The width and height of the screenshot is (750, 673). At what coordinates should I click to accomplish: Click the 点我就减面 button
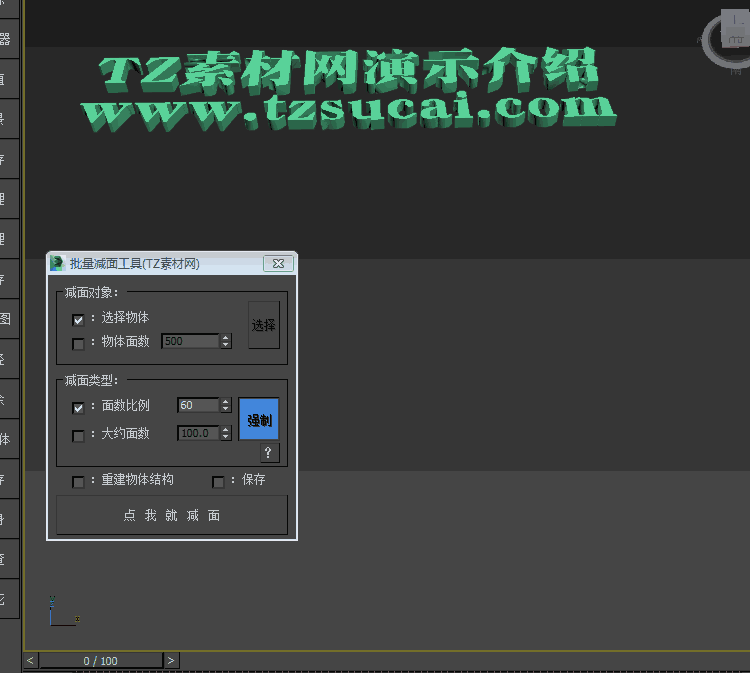[x=172, y=515]
